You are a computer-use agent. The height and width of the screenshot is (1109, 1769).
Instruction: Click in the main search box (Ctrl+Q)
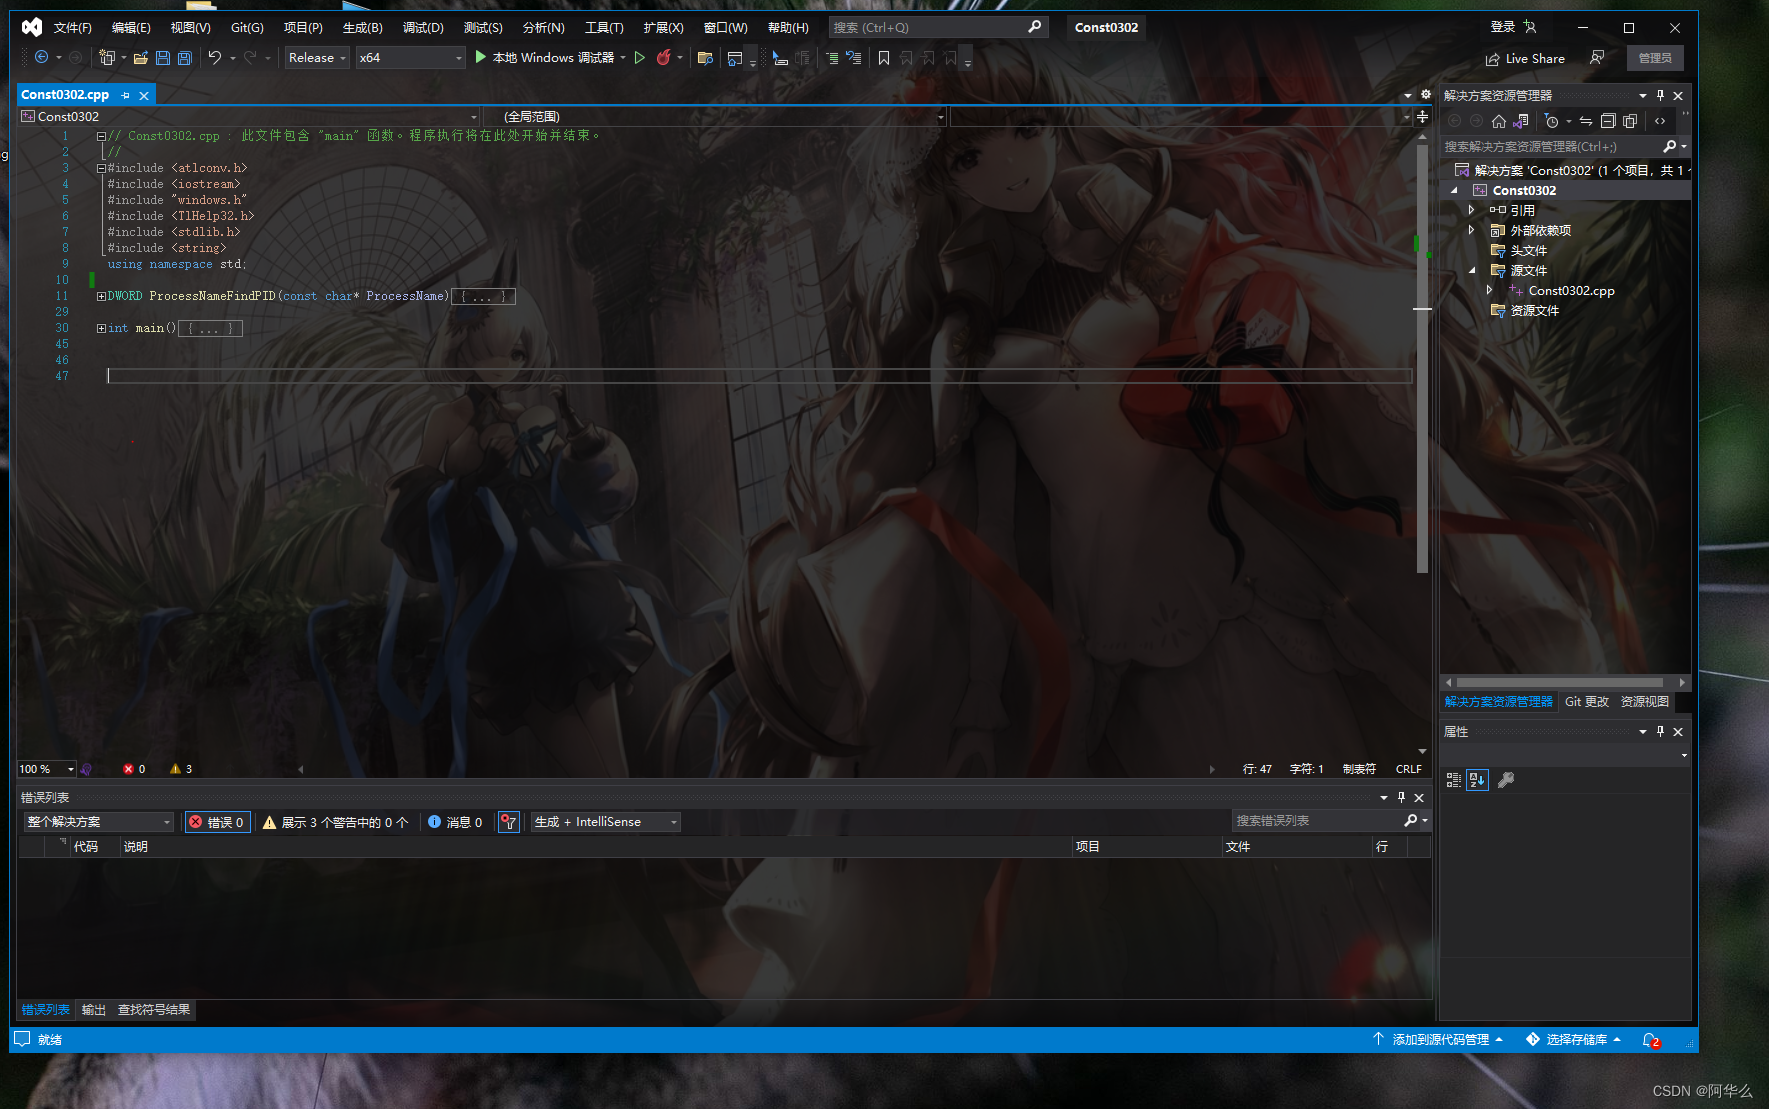click(x=938, y=28)
